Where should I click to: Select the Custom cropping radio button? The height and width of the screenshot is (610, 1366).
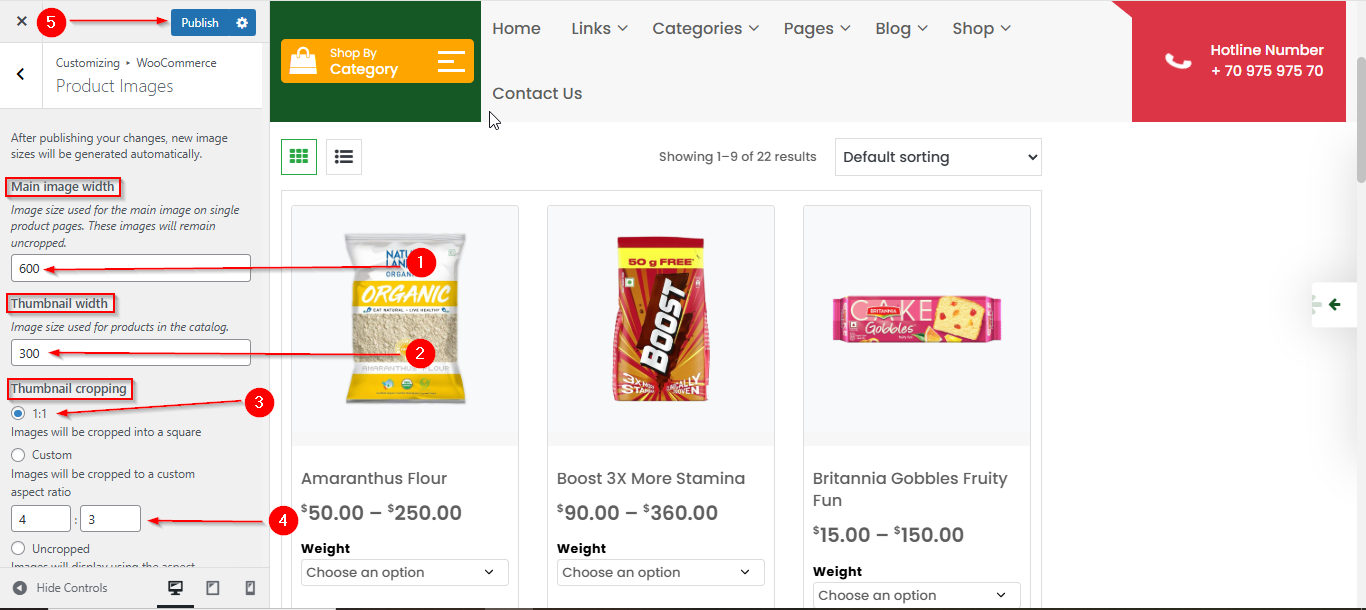pyautogui.click(x=18, y=455)
